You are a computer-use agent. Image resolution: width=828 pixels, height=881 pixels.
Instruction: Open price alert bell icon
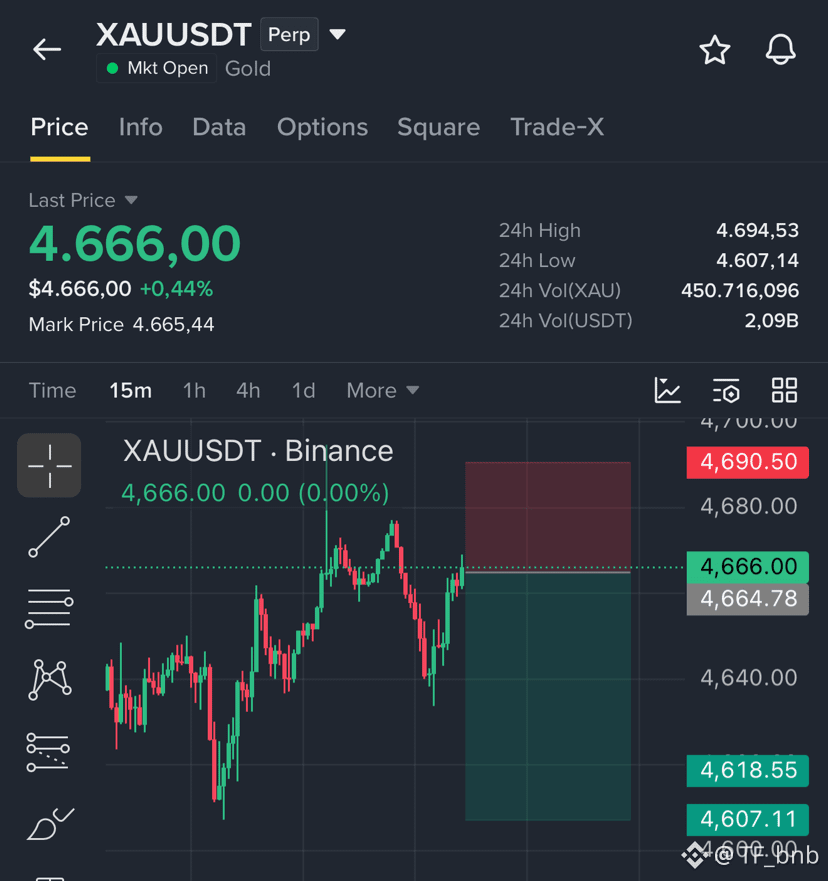pyautogui.click(x=780, y=49)
